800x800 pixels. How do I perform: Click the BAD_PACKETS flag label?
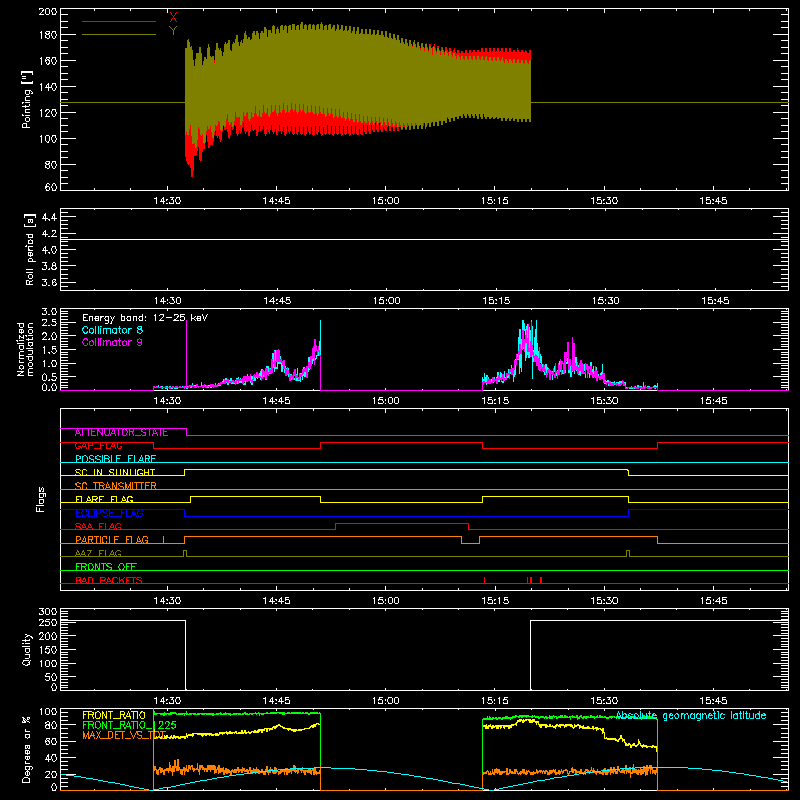[x=109, y=581]
